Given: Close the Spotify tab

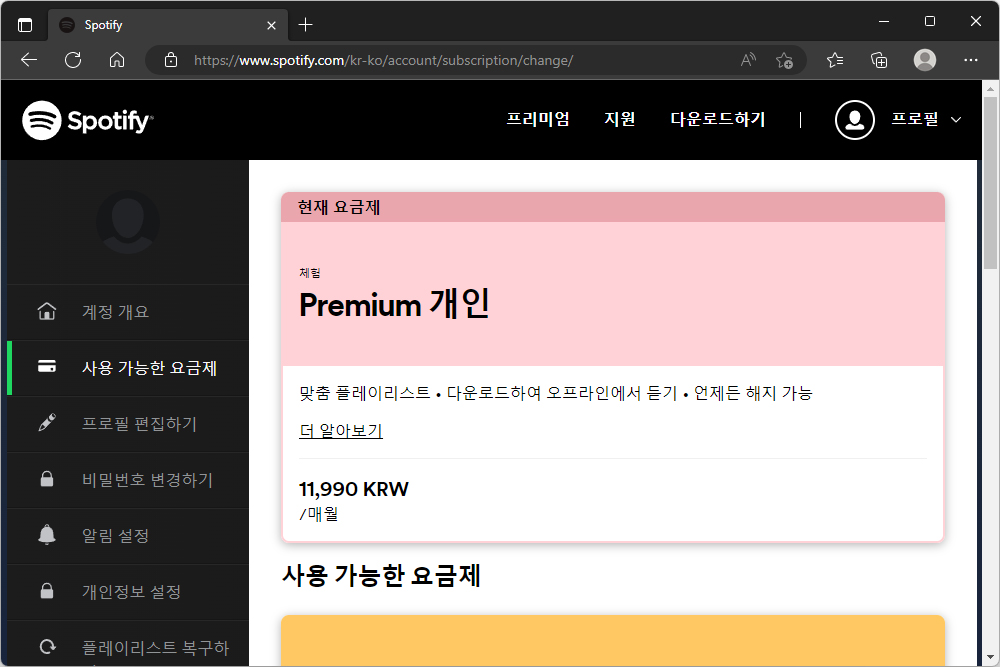Looking at the screenshot, I should click(x=271, y=25).
